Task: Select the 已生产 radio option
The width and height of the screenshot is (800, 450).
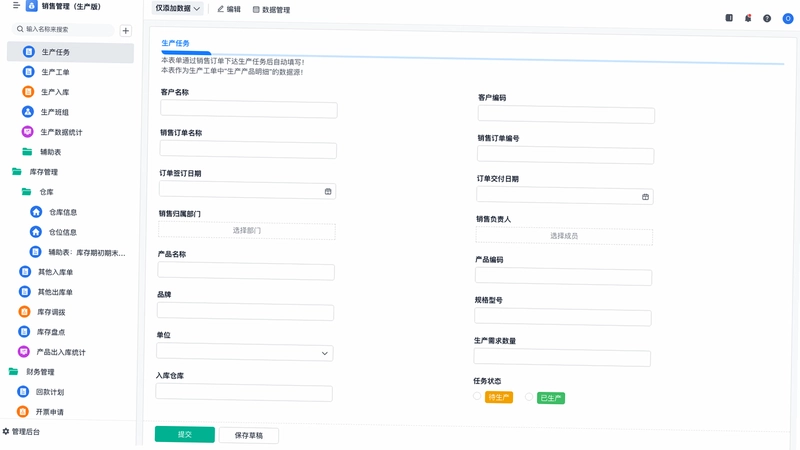Action: coord(529,396)
